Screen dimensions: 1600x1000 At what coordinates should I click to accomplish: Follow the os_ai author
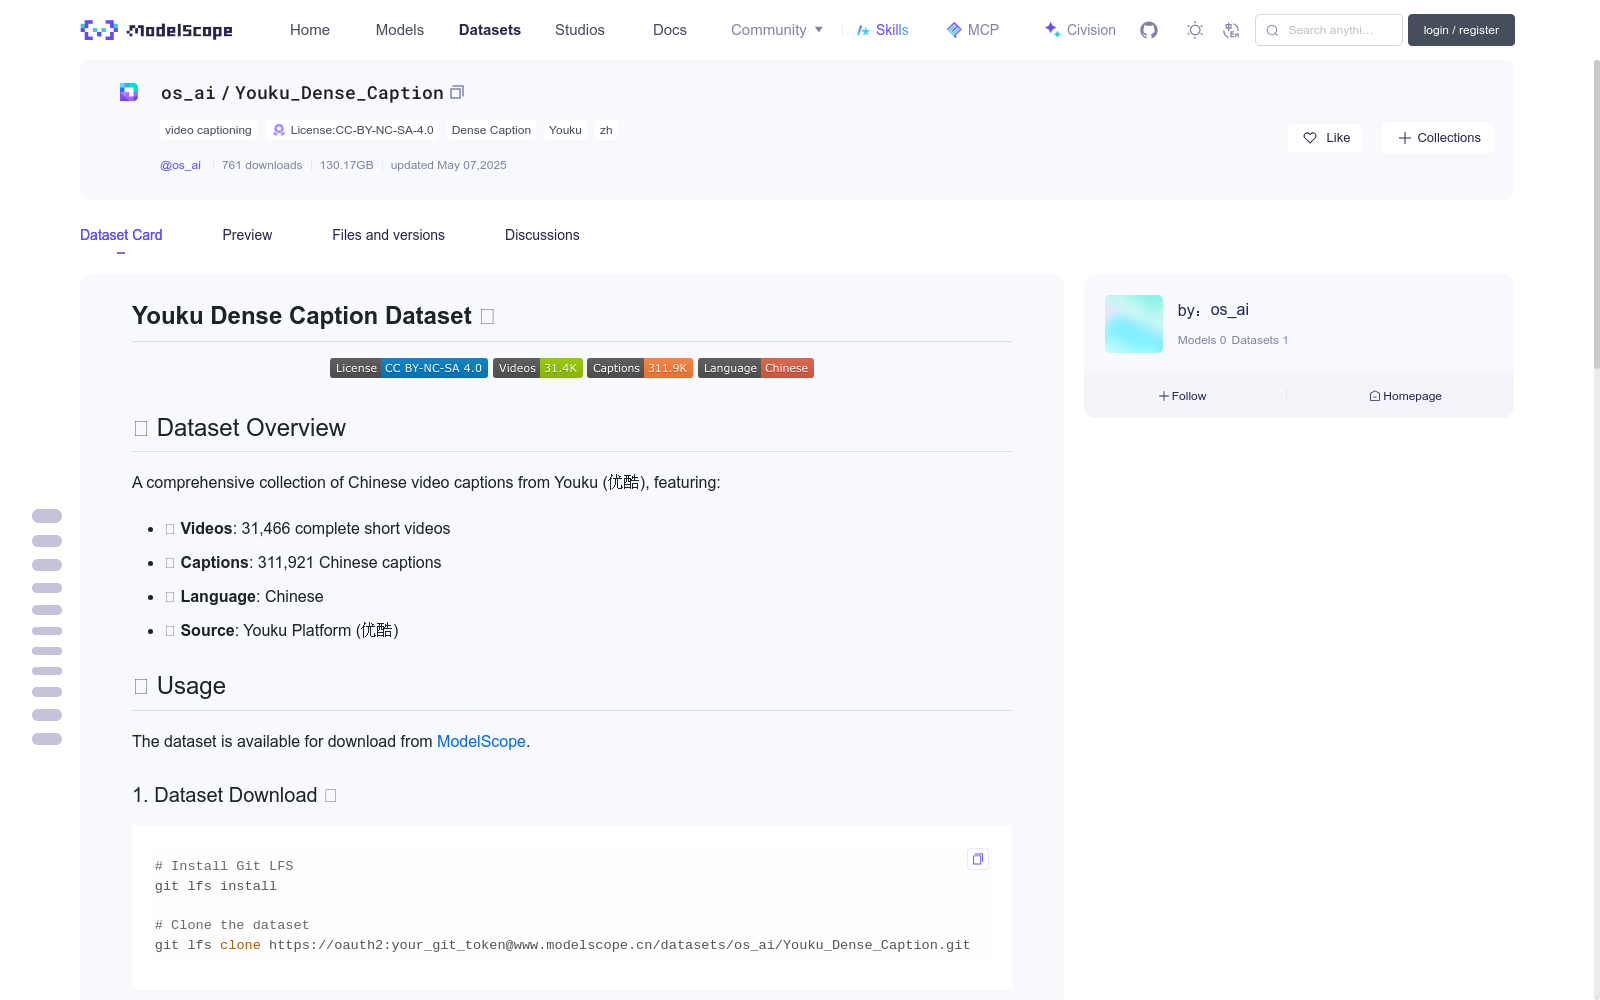tap(1182, 396)
